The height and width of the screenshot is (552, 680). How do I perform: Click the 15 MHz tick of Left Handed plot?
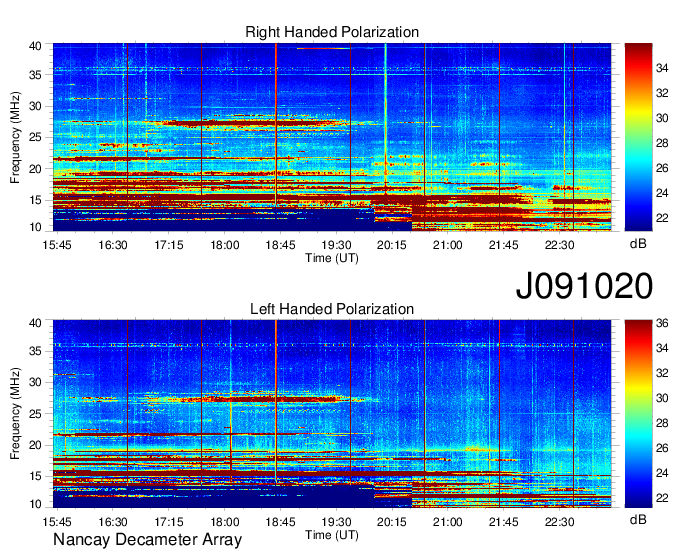click(x=35, y=477)
